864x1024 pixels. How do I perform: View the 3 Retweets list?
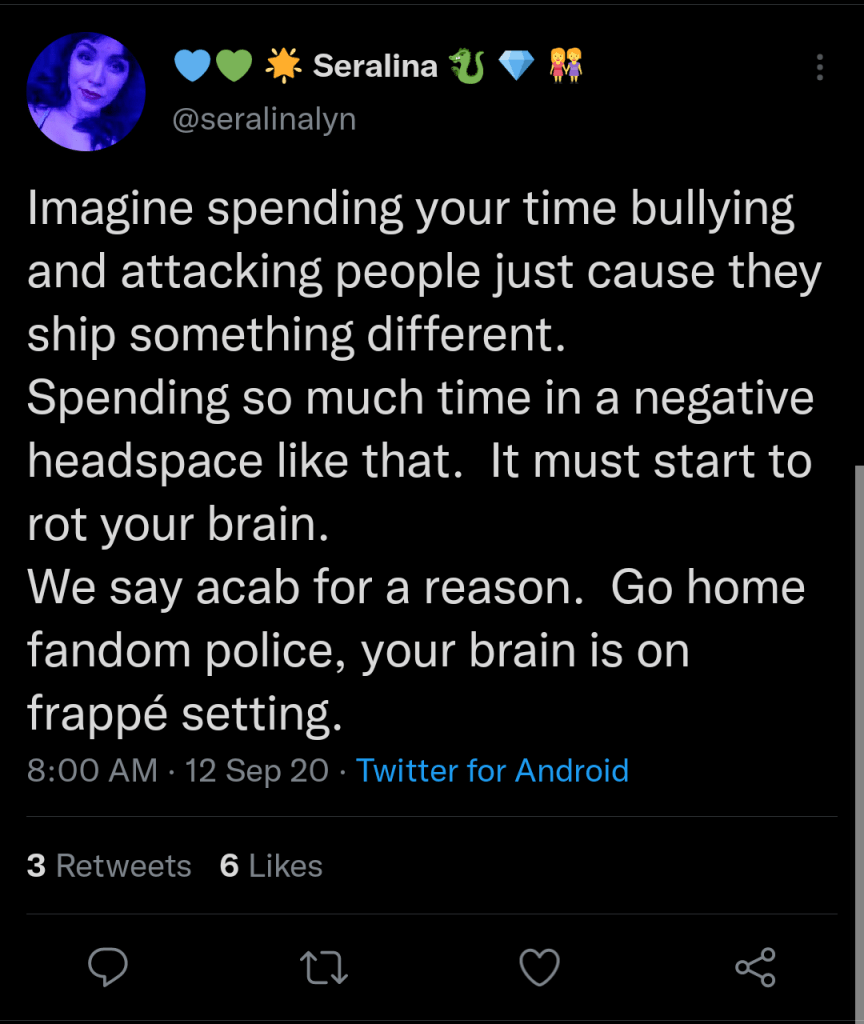[x=109, y=865]
